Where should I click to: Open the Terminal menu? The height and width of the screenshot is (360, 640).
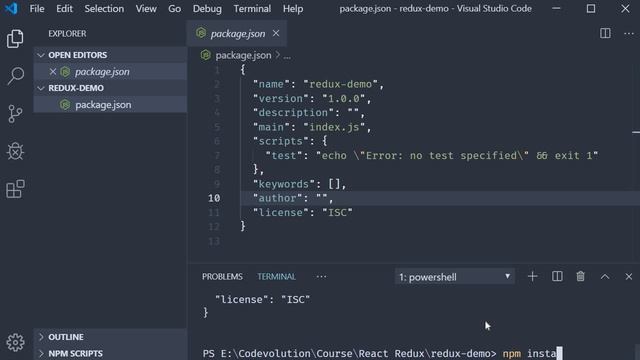252,9
